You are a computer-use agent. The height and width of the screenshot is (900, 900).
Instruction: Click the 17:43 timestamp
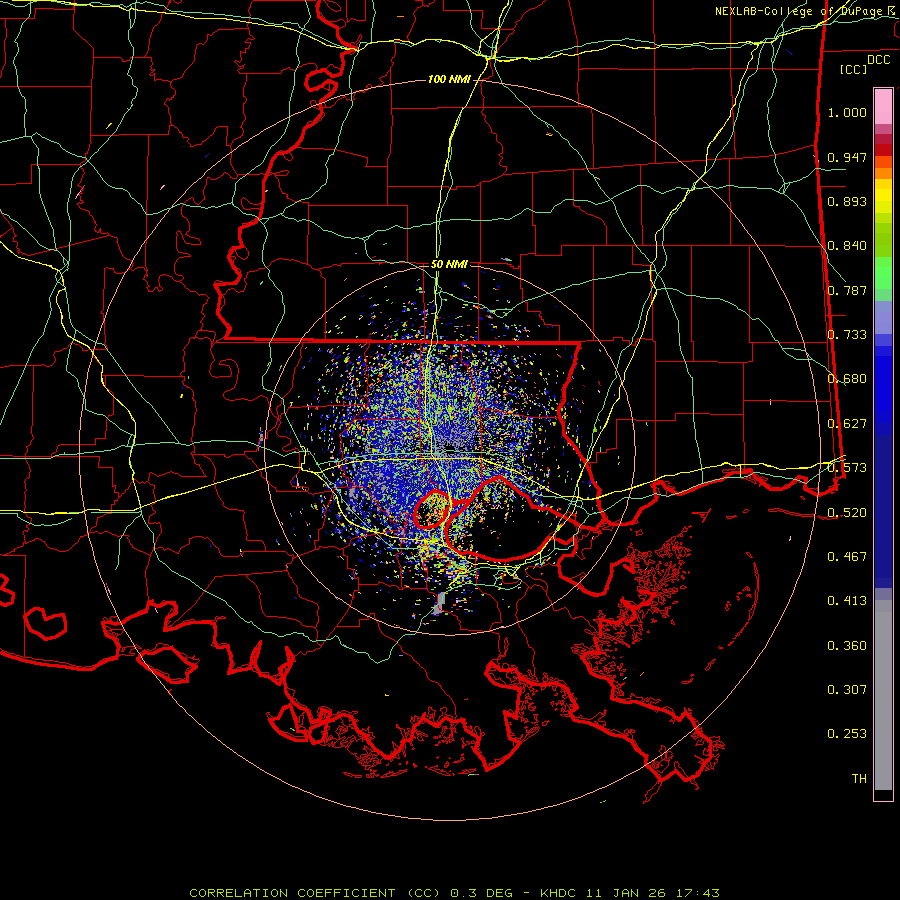coord(697,893)
